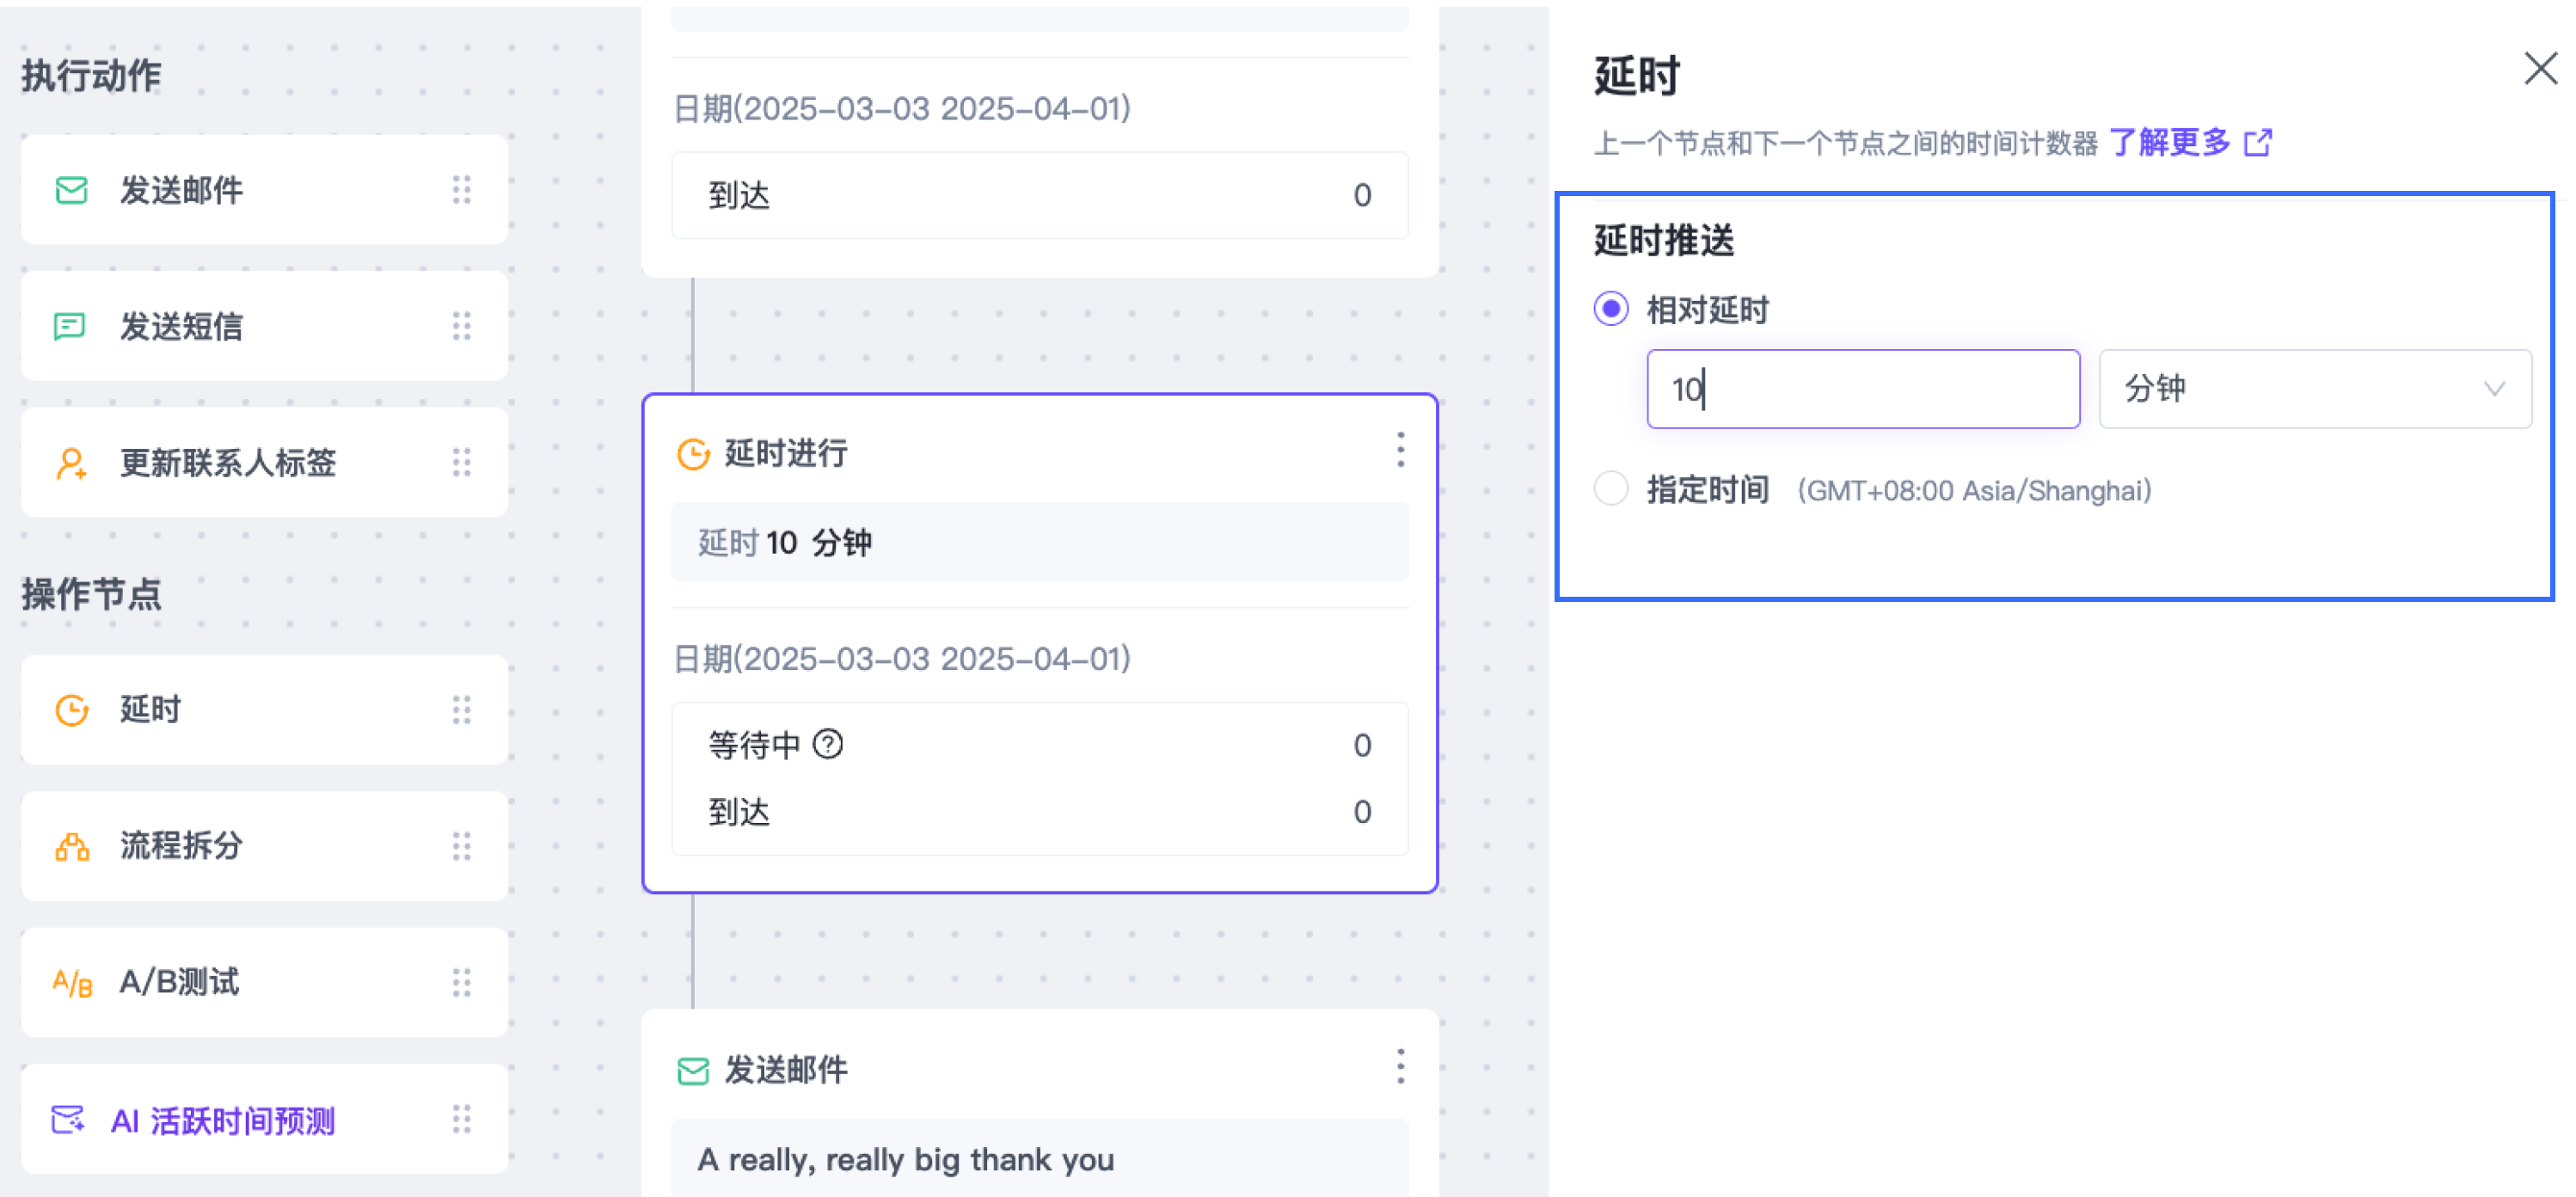Select the 指定时间 radio button
This screenshot has height=1197, width=2576.
pyautogui.click(x=1611, y=489)
